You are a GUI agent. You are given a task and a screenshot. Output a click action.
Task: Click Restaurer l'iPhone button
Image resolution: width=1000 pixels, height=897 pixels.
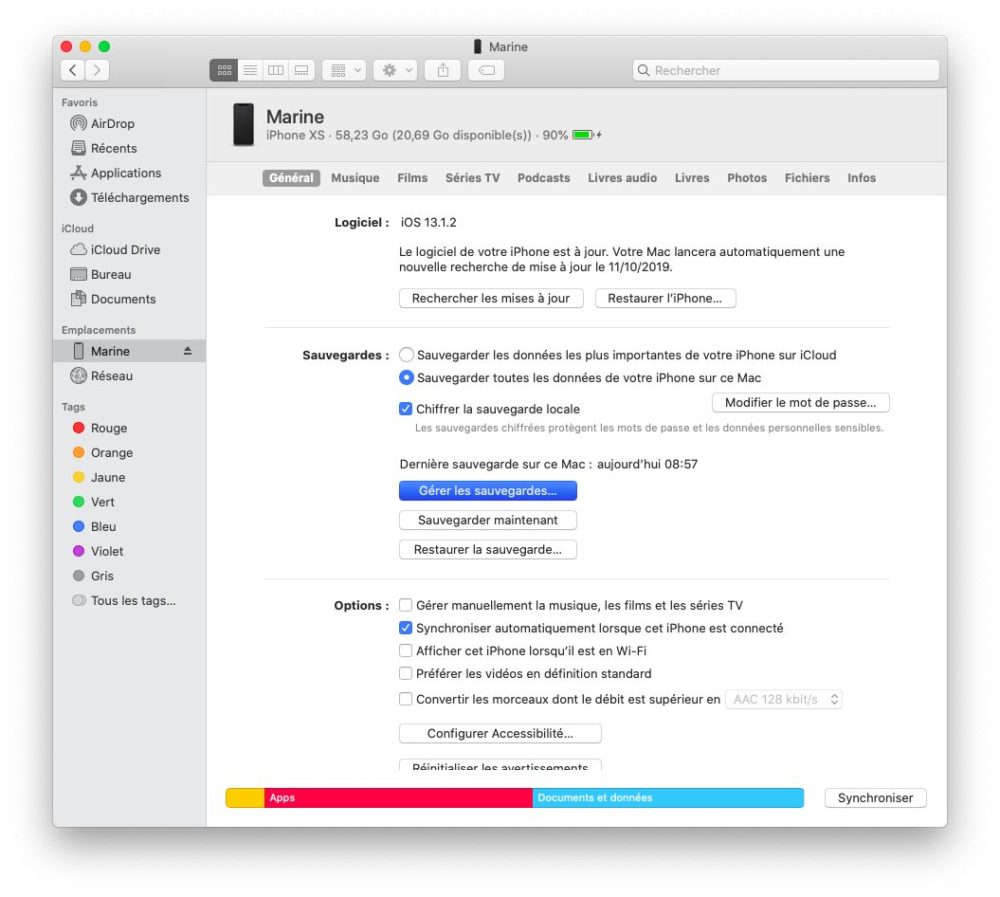click(665, 298)
